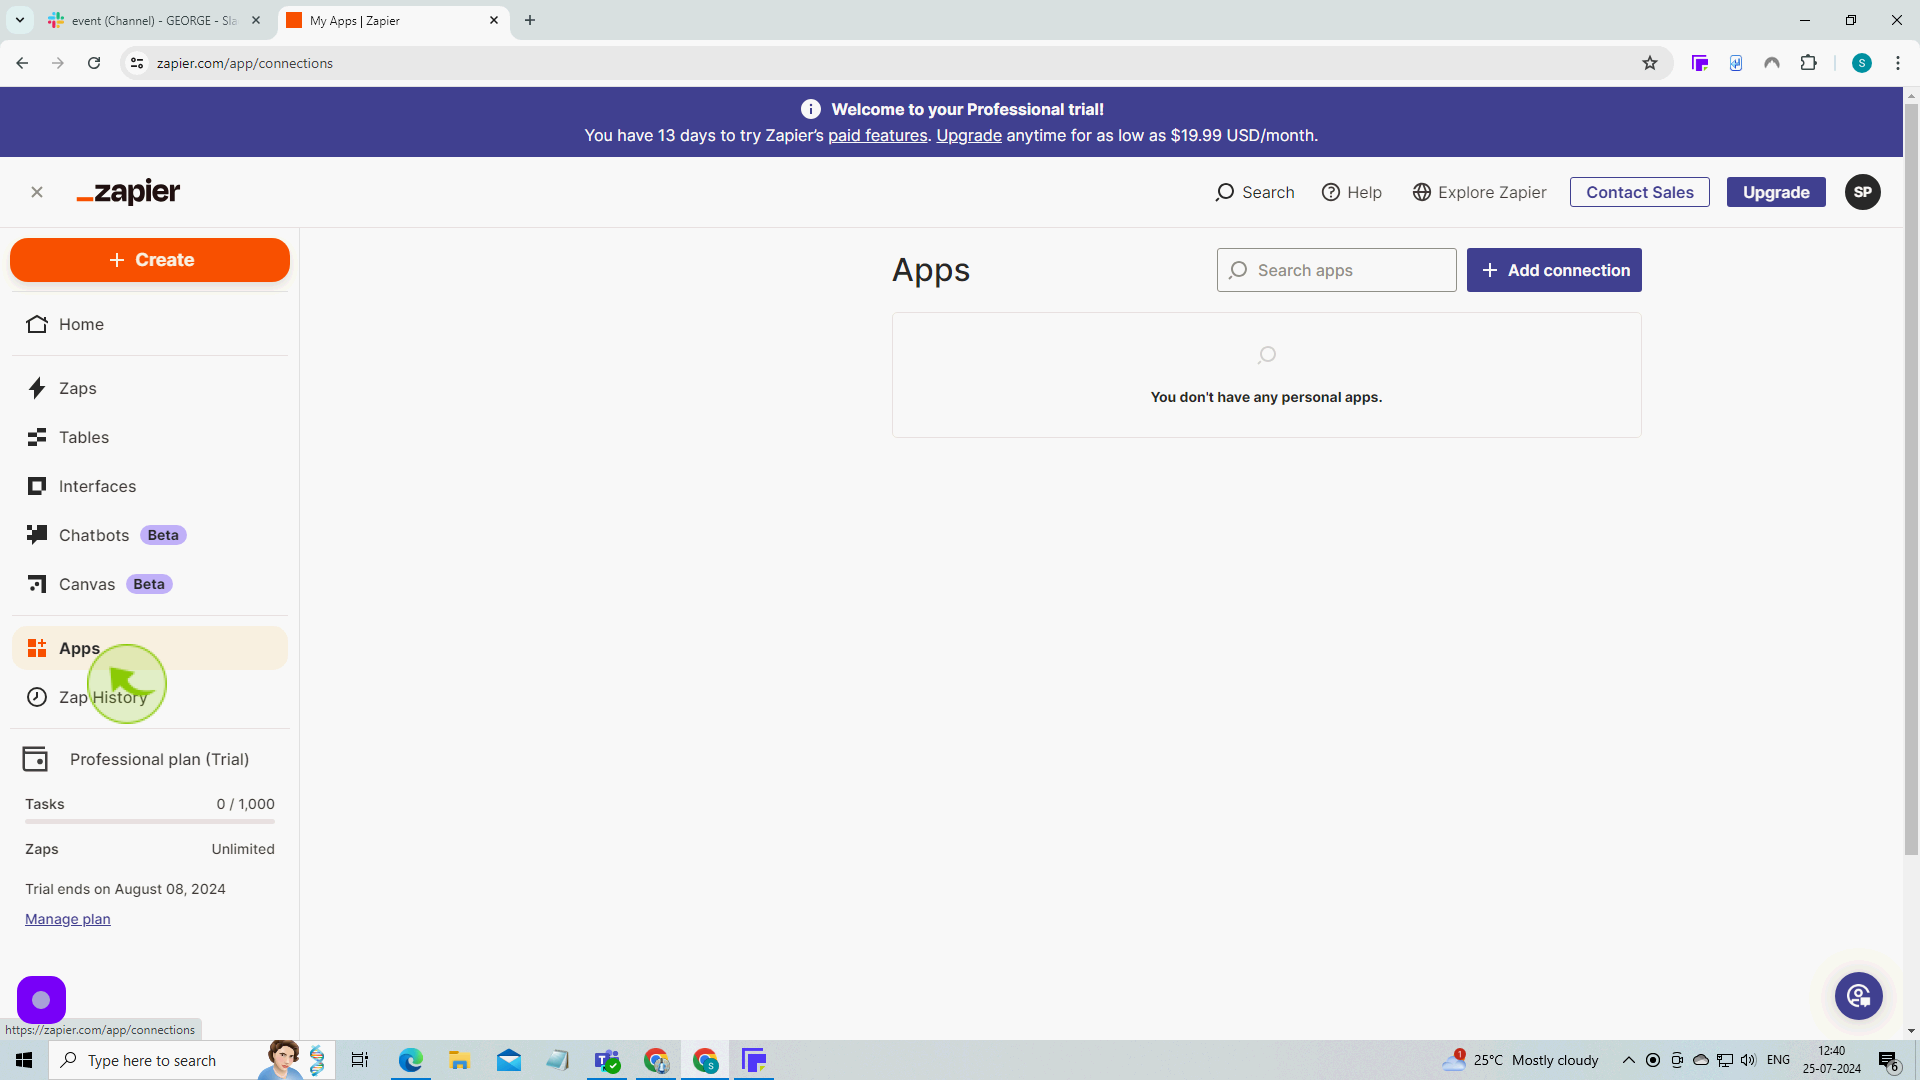Open the Home sidebar item
This screenshot has height=1080, width=1920.
[150, 324]
